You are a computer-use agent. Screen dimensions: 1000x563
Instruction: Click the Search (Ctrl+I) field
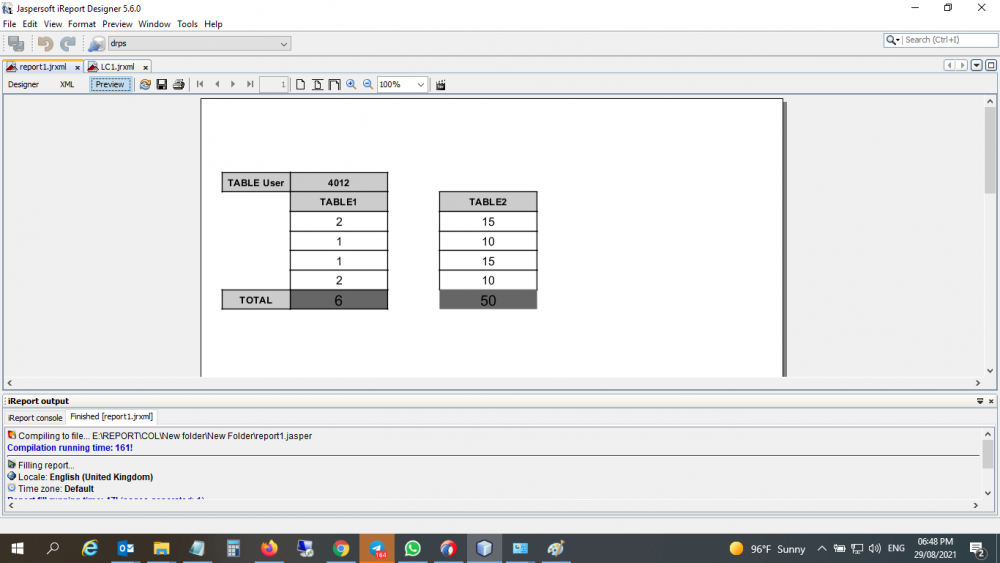coord(945,40)
